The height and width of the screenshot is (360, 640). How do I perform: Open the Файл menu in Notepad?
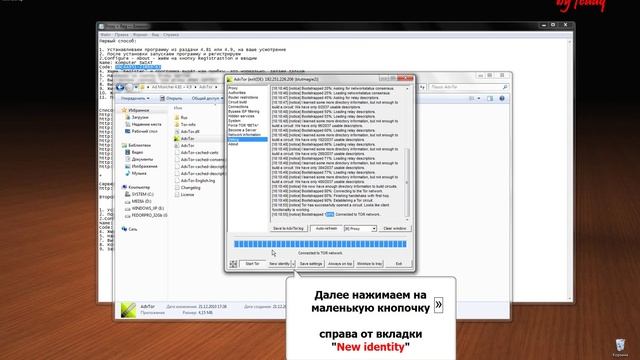coord(105,35)
